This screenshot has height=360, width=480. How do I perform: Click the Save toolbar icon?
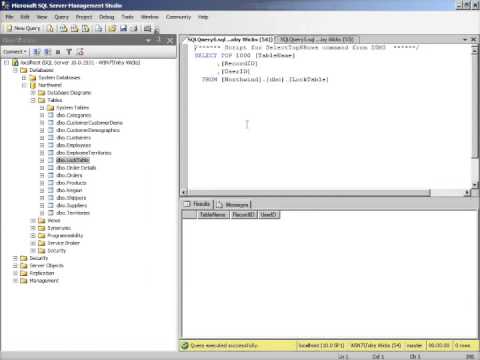[124, 28]
